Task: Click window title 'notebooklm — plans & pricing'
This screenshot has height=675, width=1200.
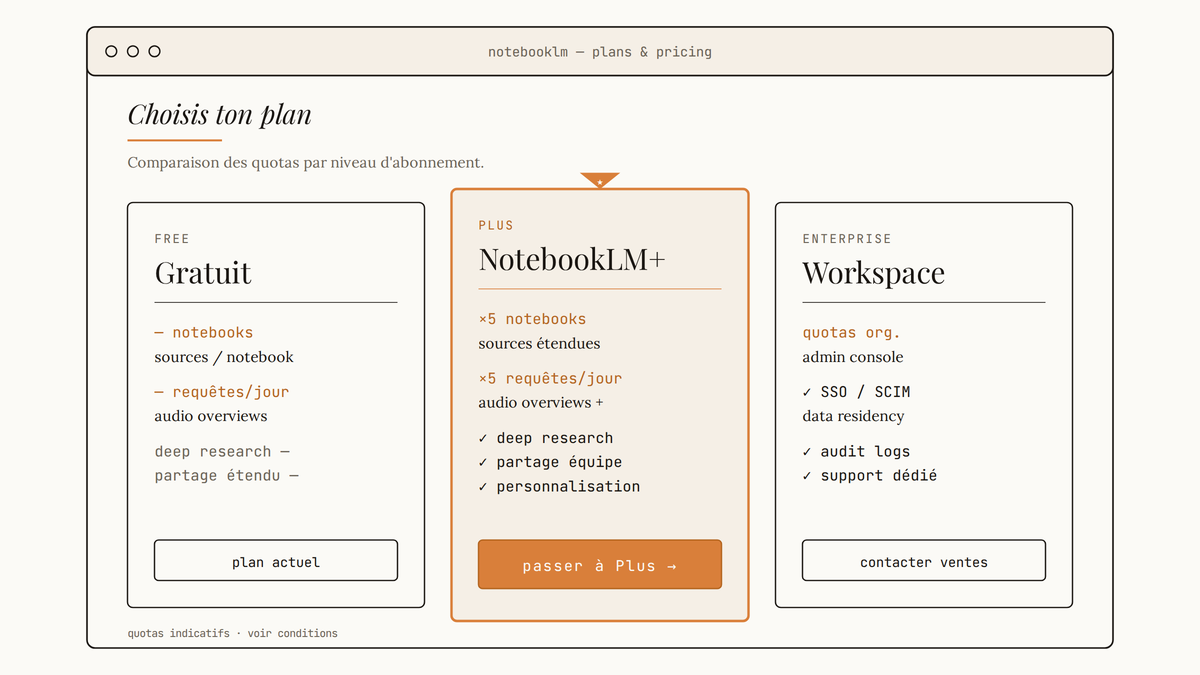Action: 600,51
